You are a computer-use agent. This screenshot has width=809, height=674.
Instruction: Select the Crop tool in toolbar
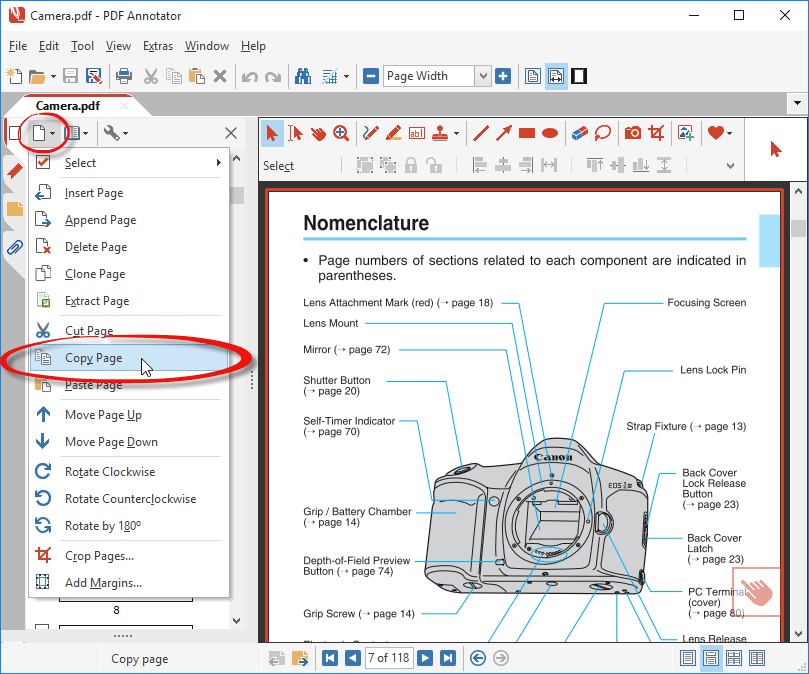(x=656, y=133)
